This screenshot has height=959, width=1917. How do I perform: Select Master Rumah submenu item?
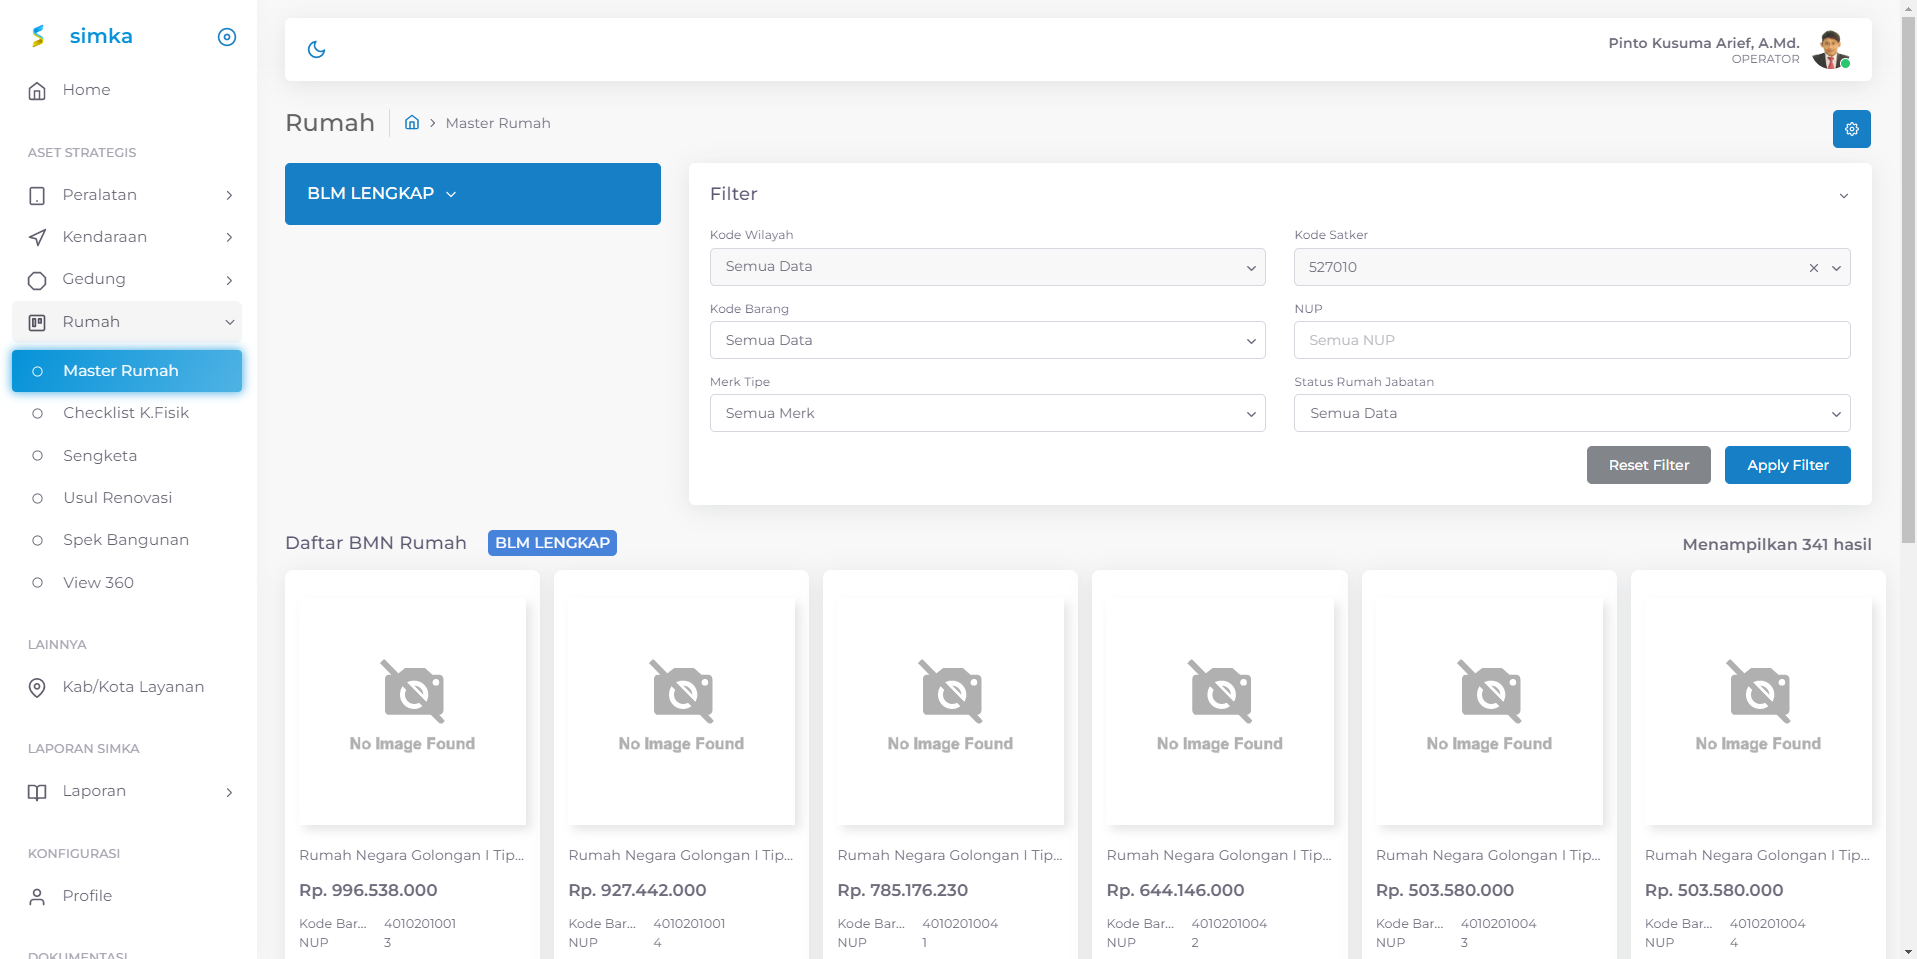(127, 371)
